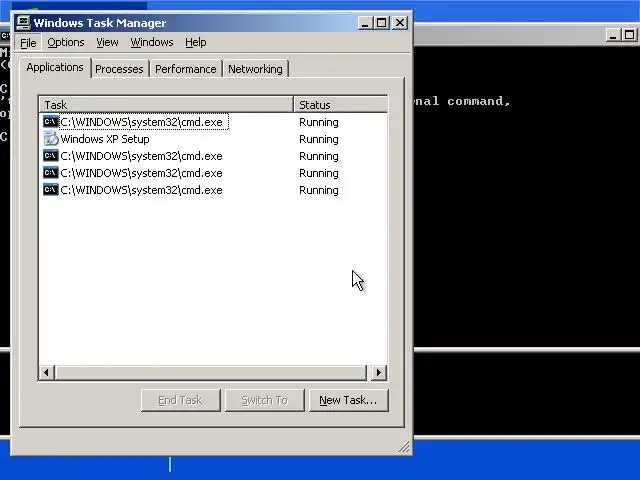Open the View menu
Viewport: 640px width, 480px height.
point(107,42)
